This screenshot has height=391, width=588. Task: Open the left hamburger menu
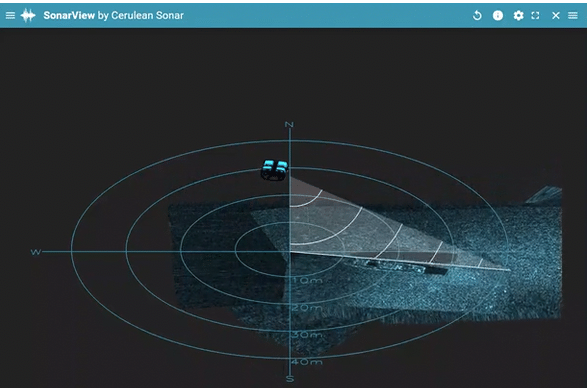(x=10, y=15)
